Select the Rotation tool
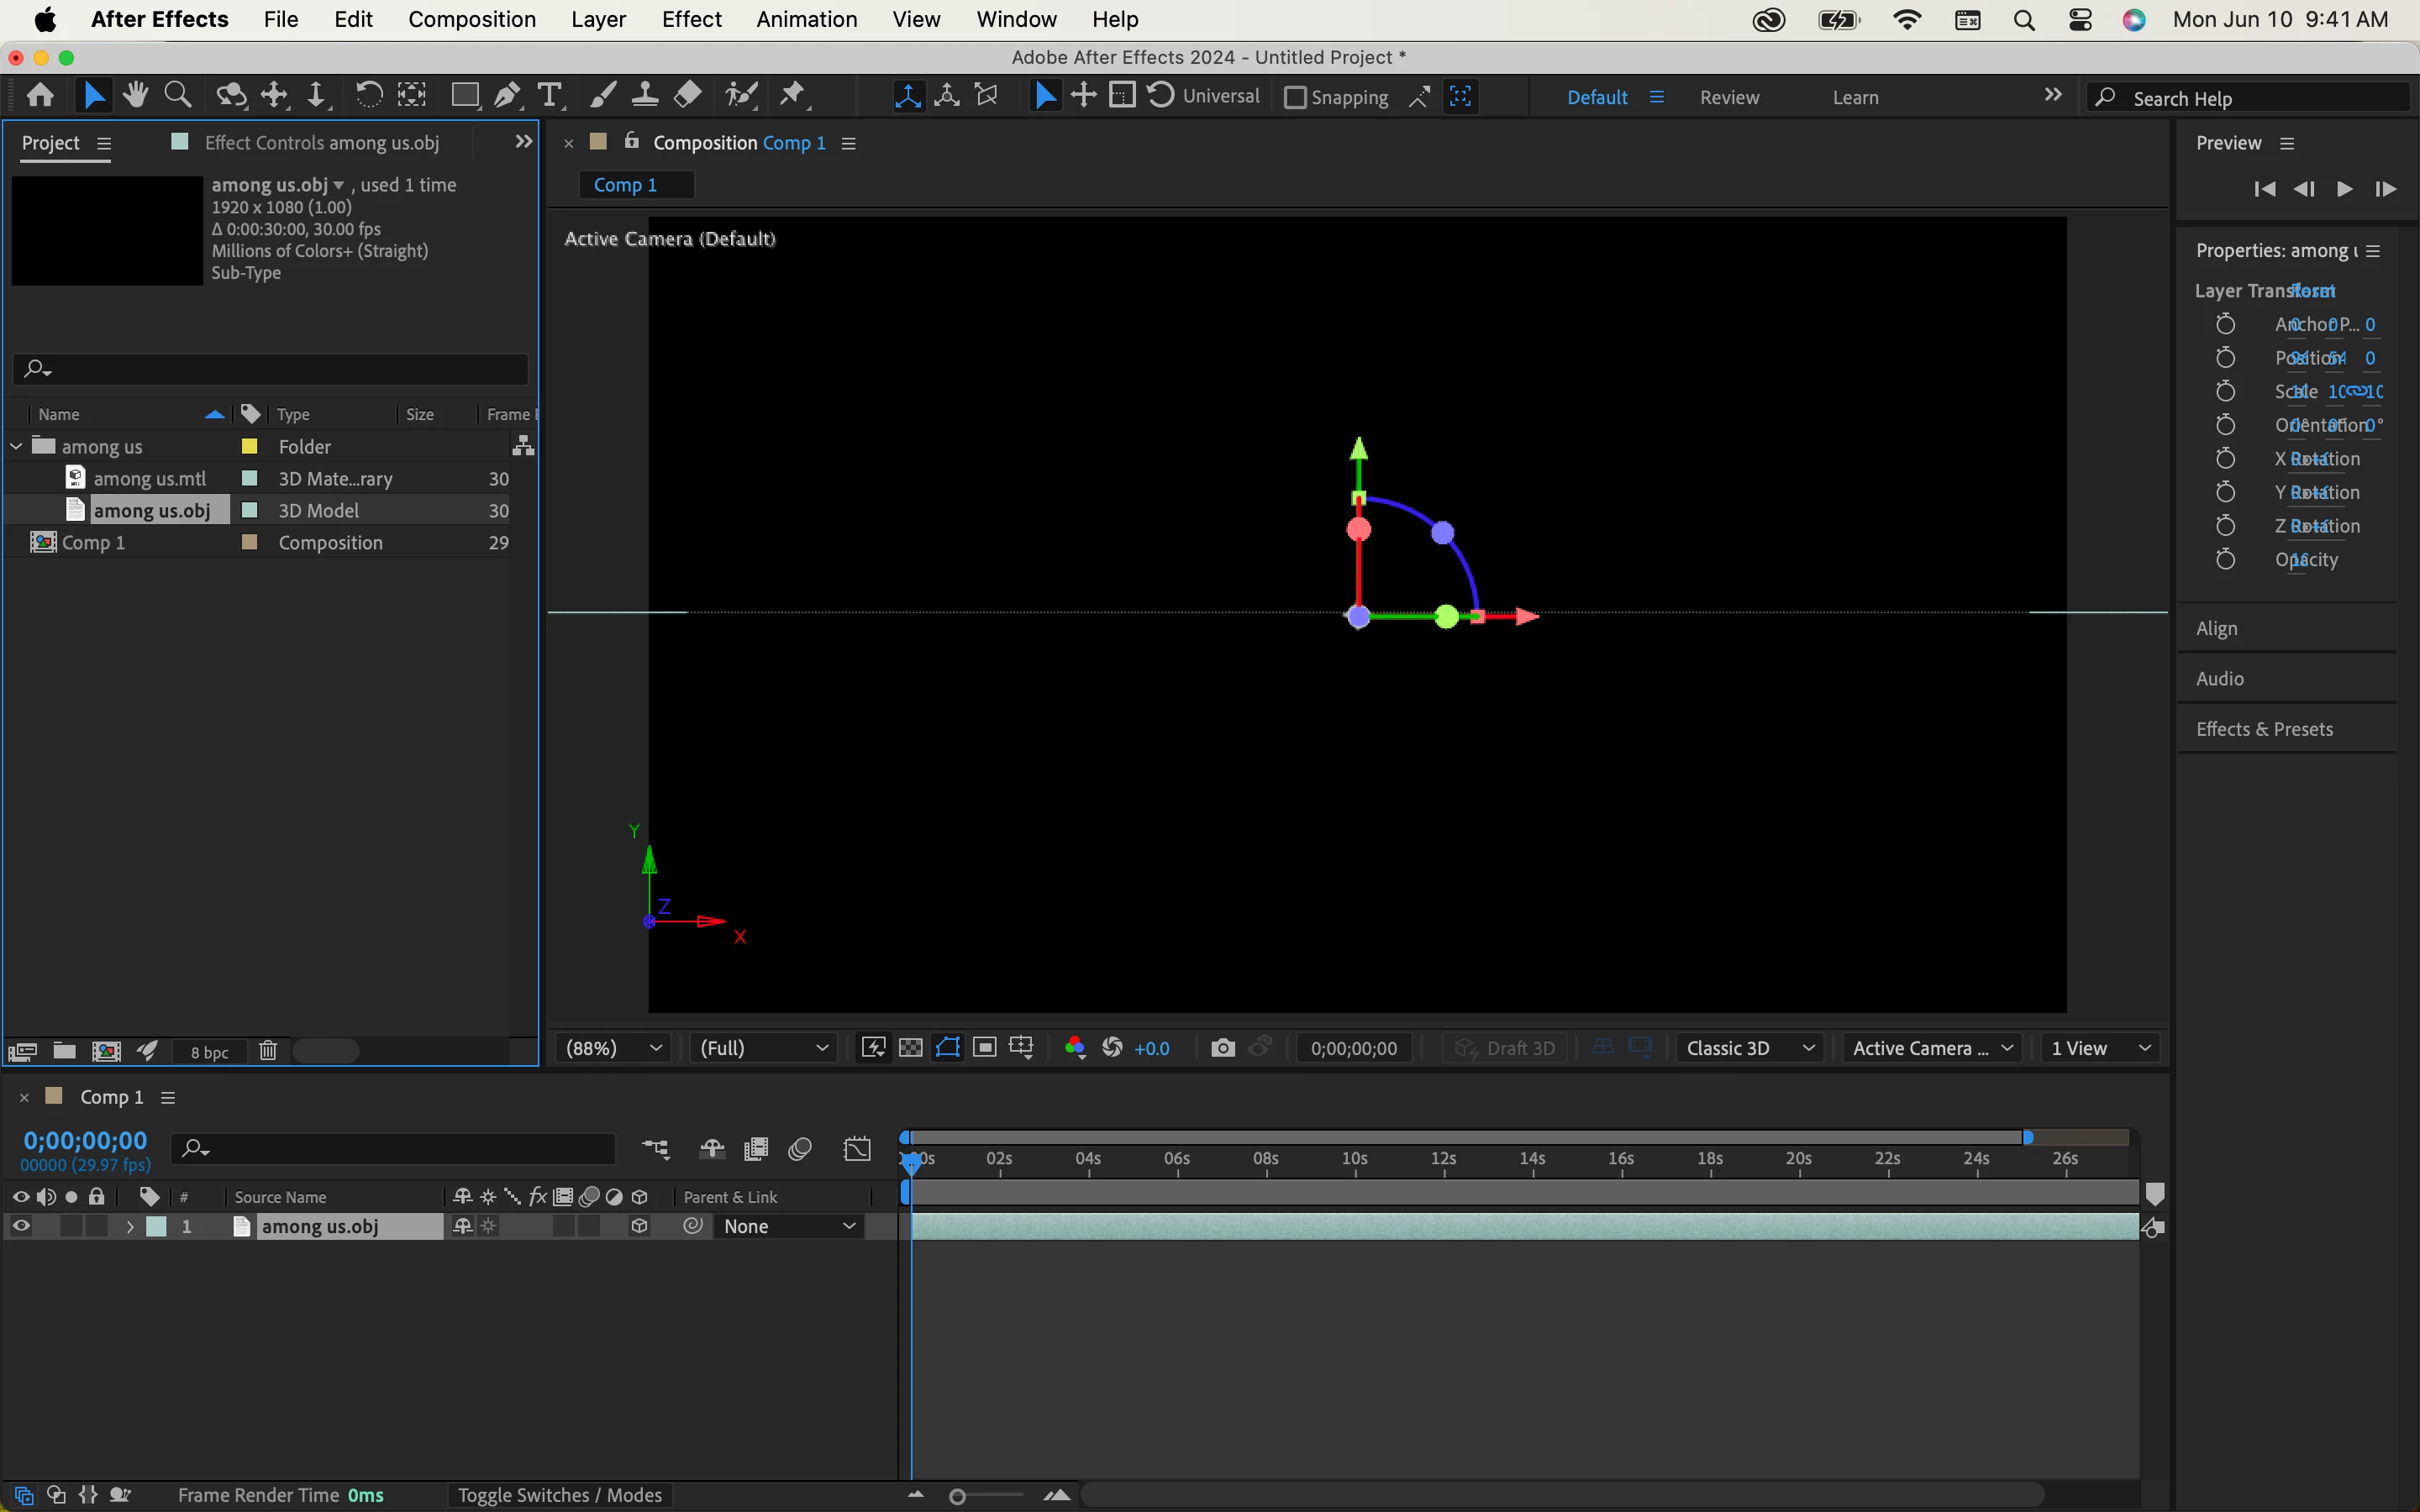Viewport: 2420px width, 1512px height. point(369,95)
